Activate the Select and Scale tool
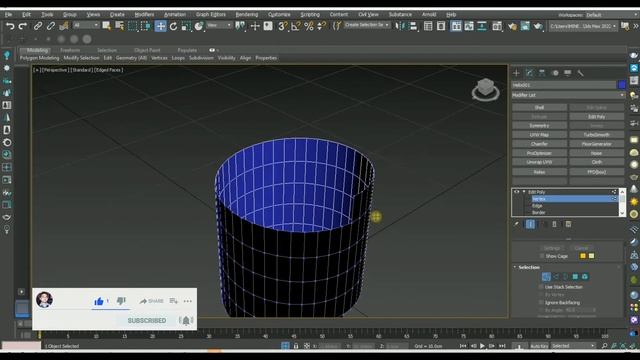This screenshot has width=640, height=360. tap(186, 26)
